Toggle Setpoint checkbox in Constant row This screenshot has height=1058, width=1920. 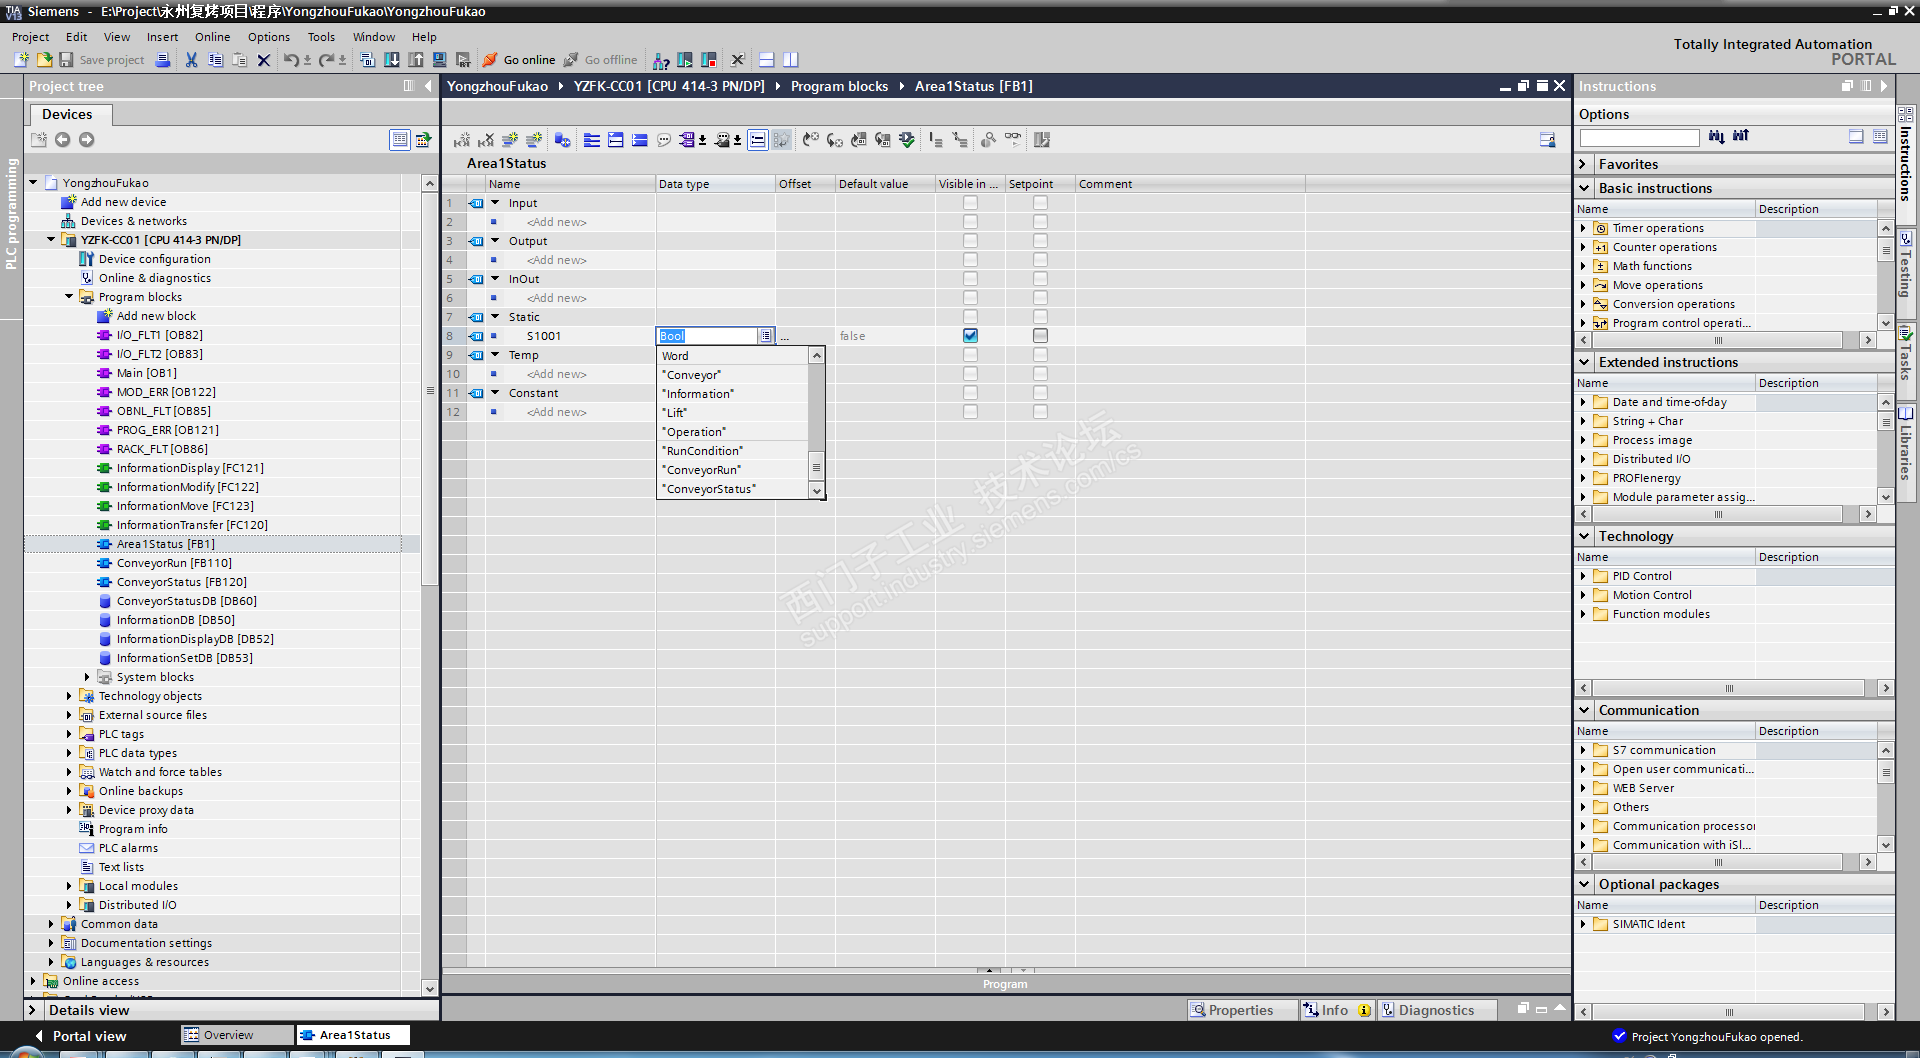pos(1040,393)
